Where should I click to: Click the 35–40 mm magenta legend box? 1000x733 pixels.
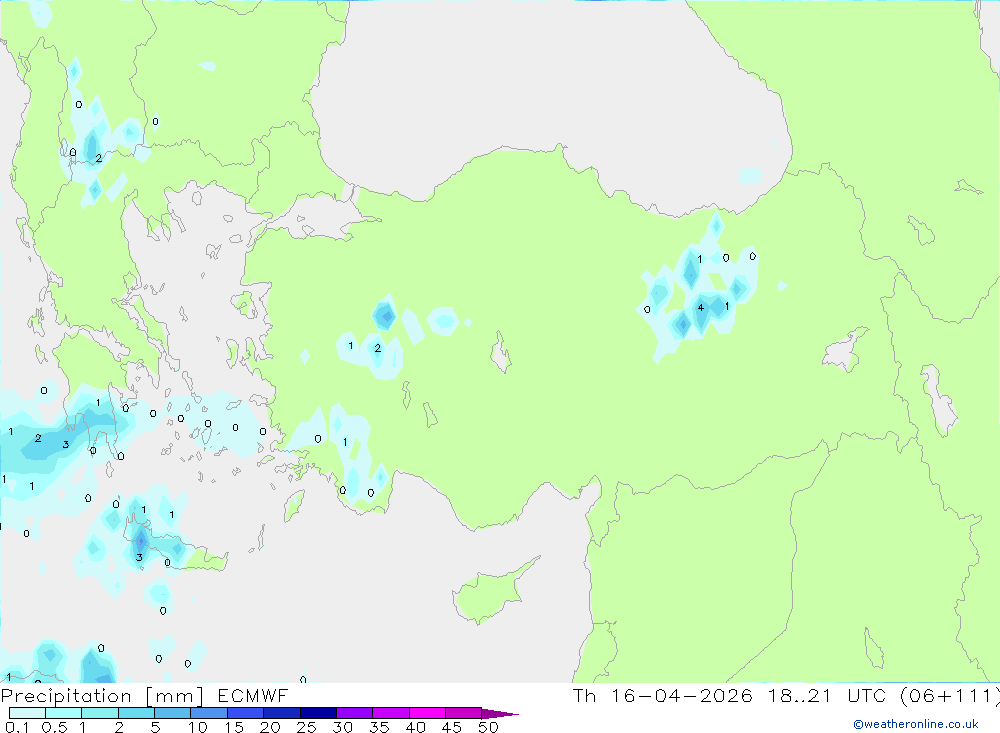[x=391, y=713]
